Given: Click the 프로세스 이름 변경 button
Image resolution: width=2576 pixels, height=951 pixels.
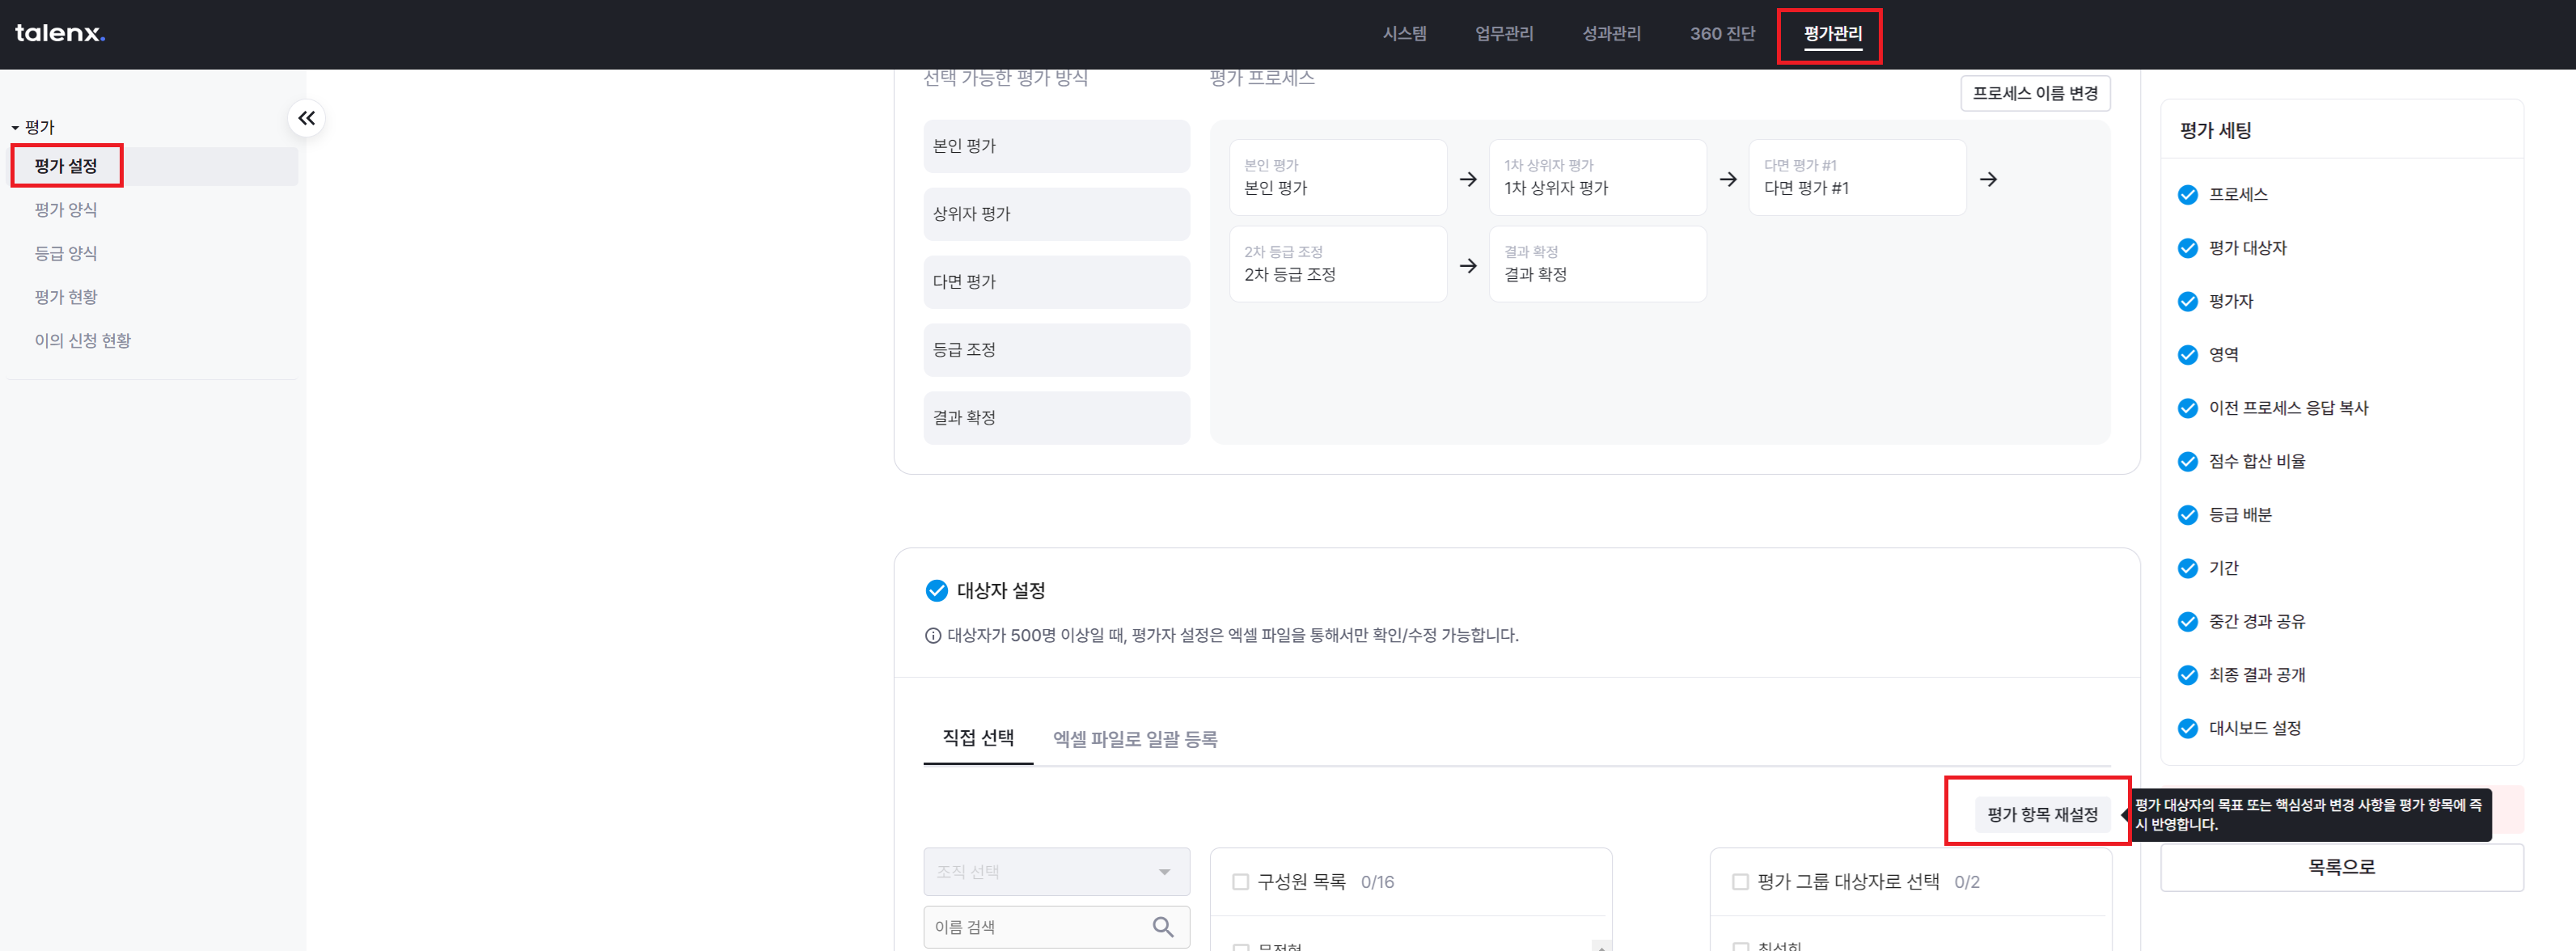Looking at the screenshot, I should tap(2035, 93).
